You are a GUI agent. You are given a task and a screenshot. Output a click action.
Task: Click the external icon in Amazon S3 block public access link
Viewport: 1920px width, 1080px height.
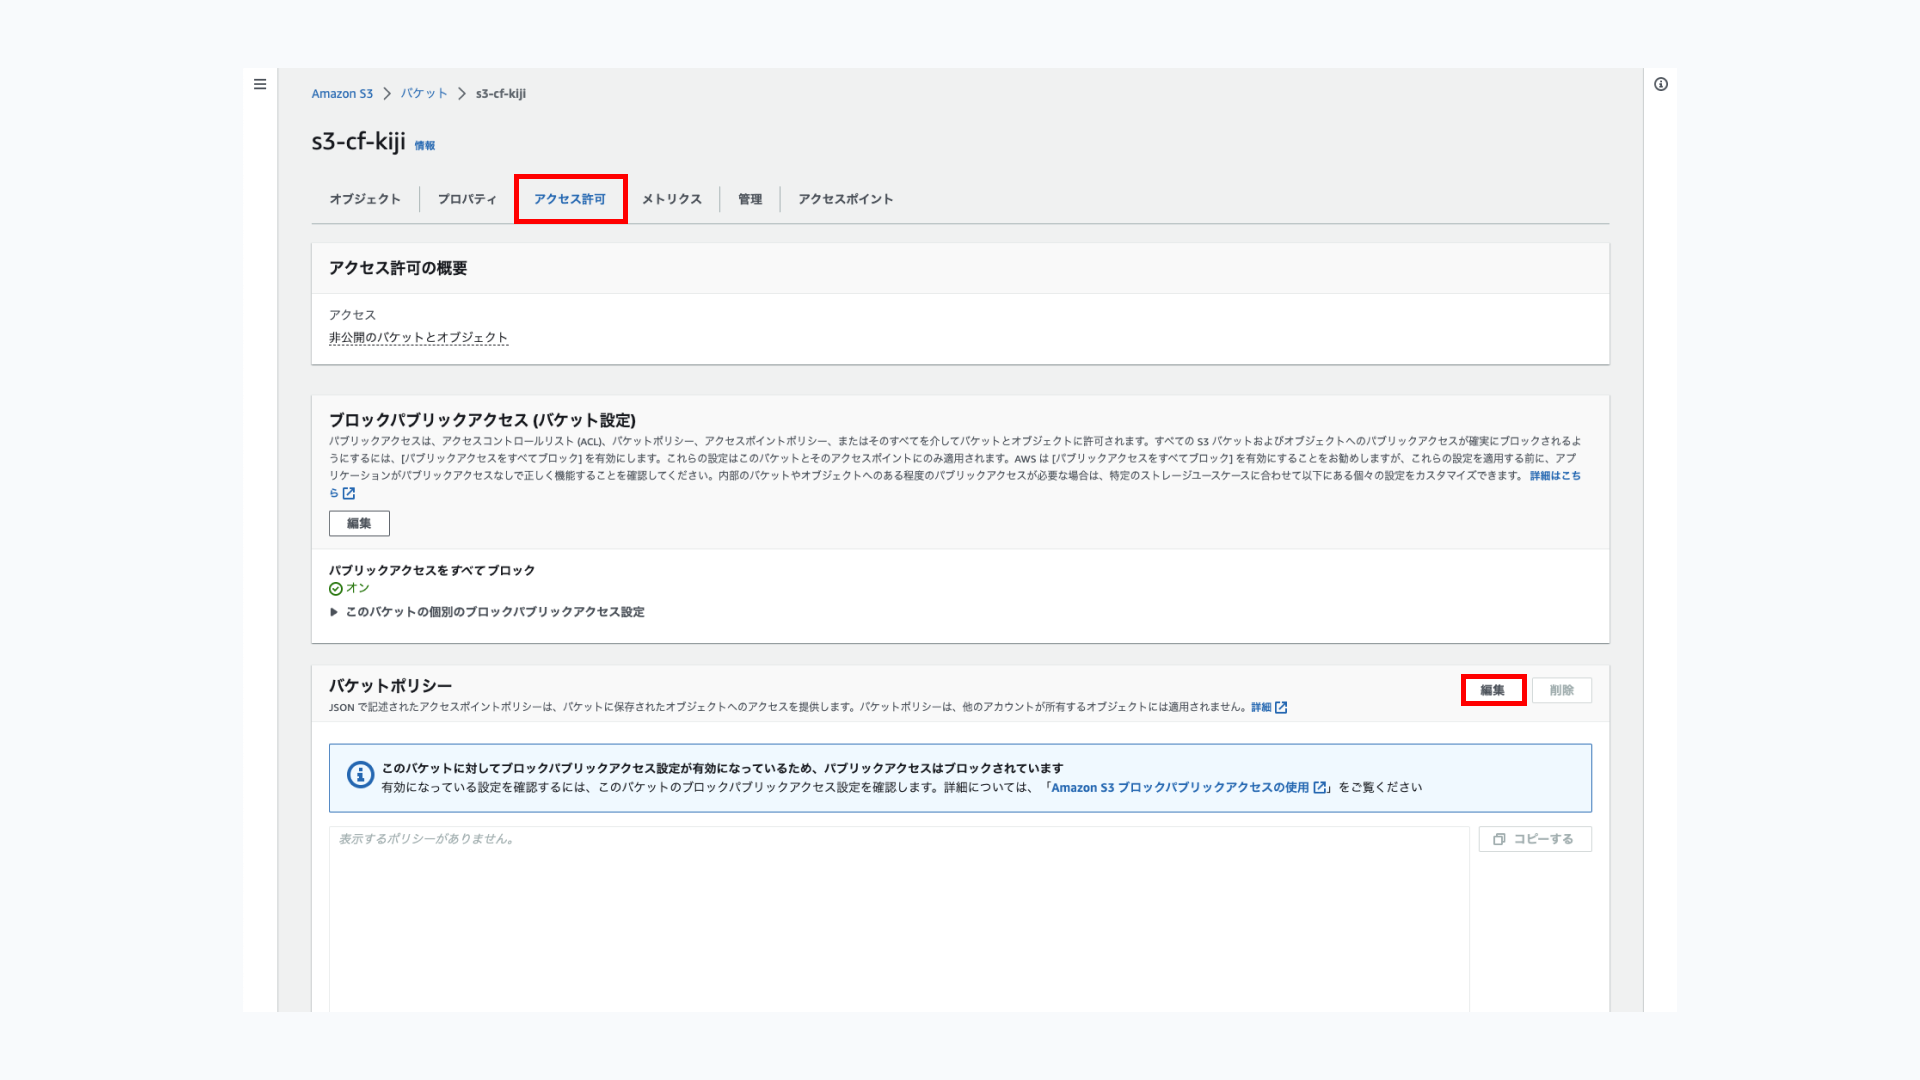tap(1320, 788)
